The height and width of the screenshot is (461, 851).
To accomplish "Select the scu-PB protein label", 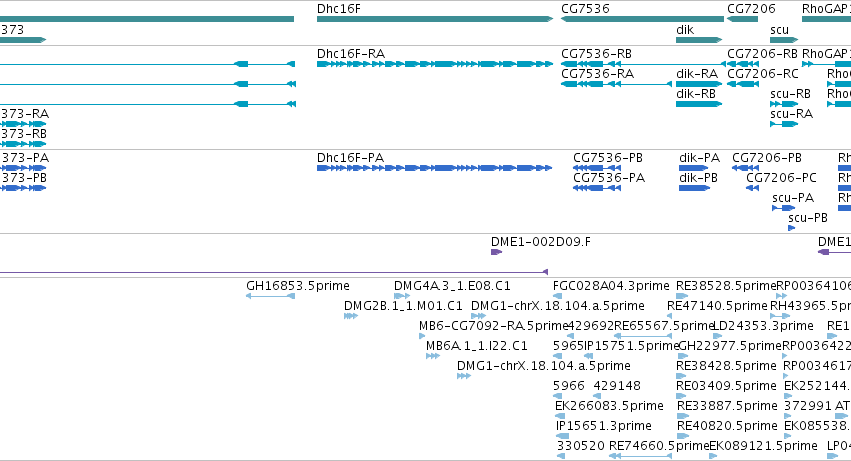I will (808, 218).
